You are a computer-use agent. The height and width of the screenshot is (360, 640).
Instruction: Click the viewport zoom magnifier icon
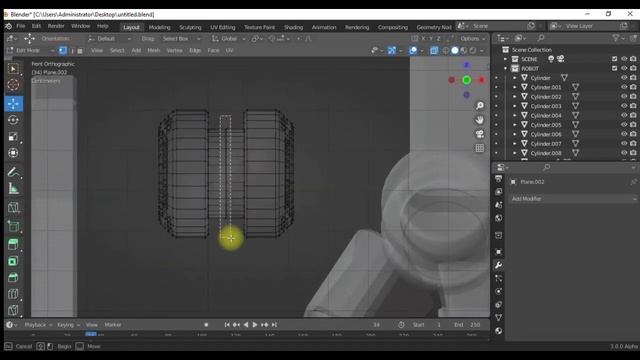pos(480,106)
